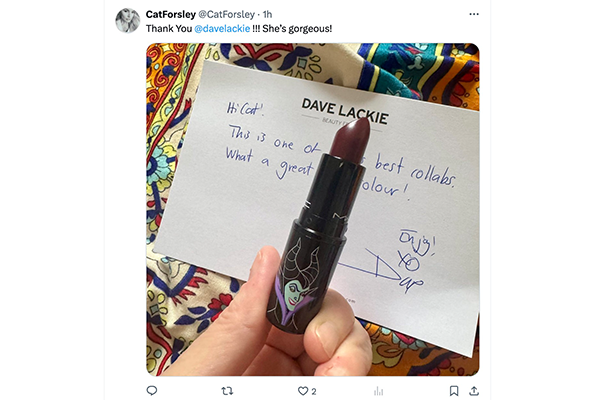
Task: Click the like count number 2
Action: (x=314, y=391)
